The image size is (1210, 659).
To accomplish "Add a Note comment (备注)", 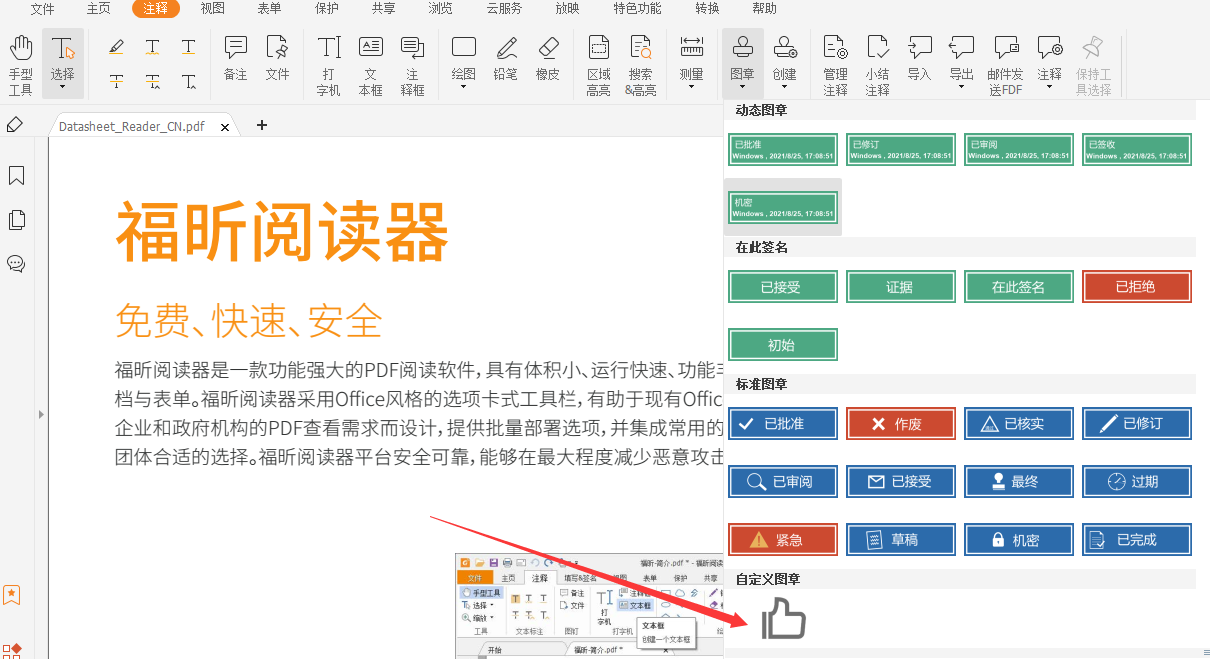I will [x=235, y=58].
